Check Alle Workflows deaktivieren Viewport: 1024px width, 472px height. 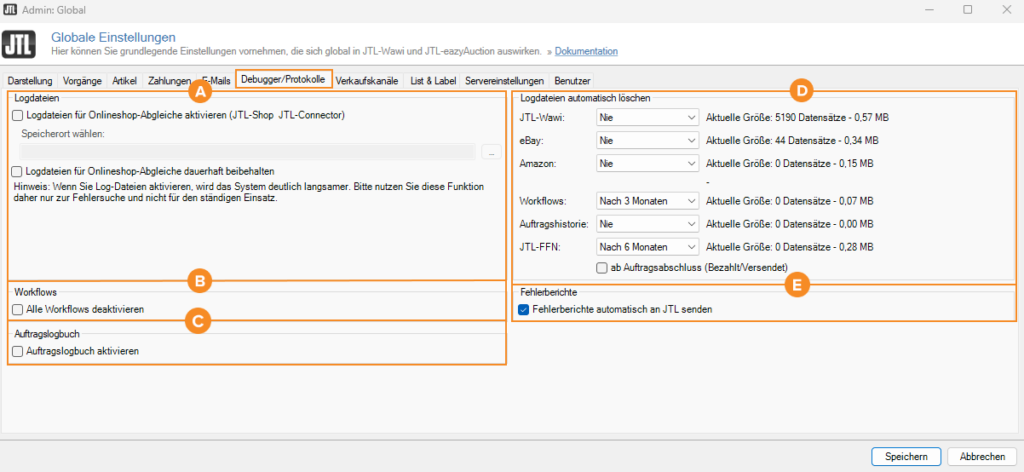click(18, 308)
